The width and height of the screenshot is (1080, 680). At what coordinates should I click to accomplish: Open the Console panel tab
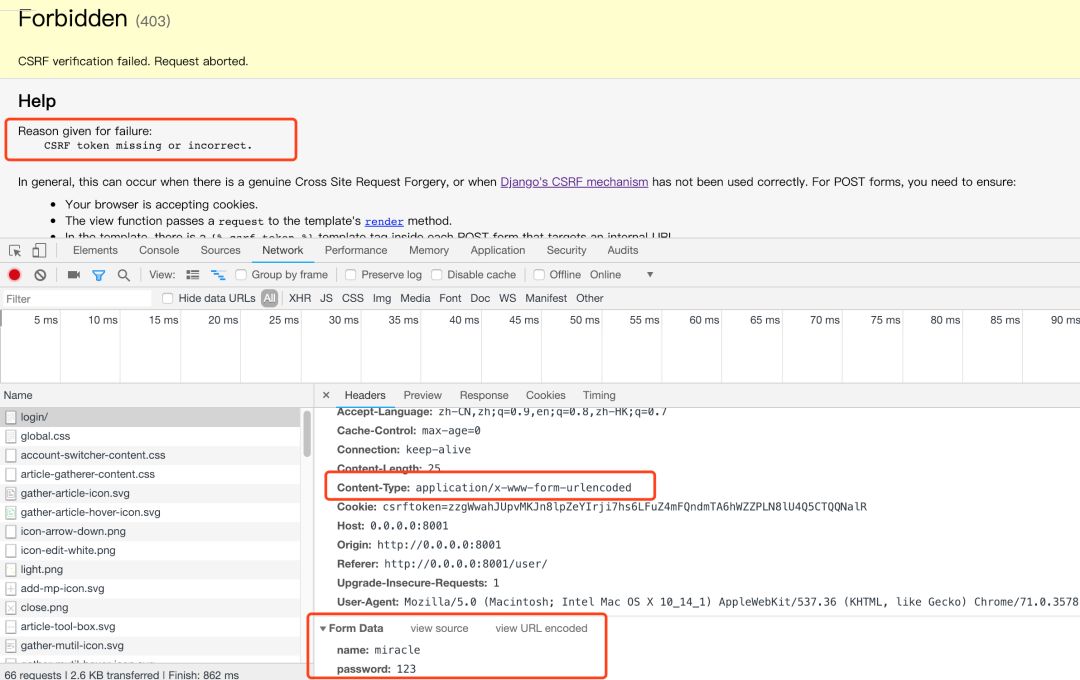point(159,251)
